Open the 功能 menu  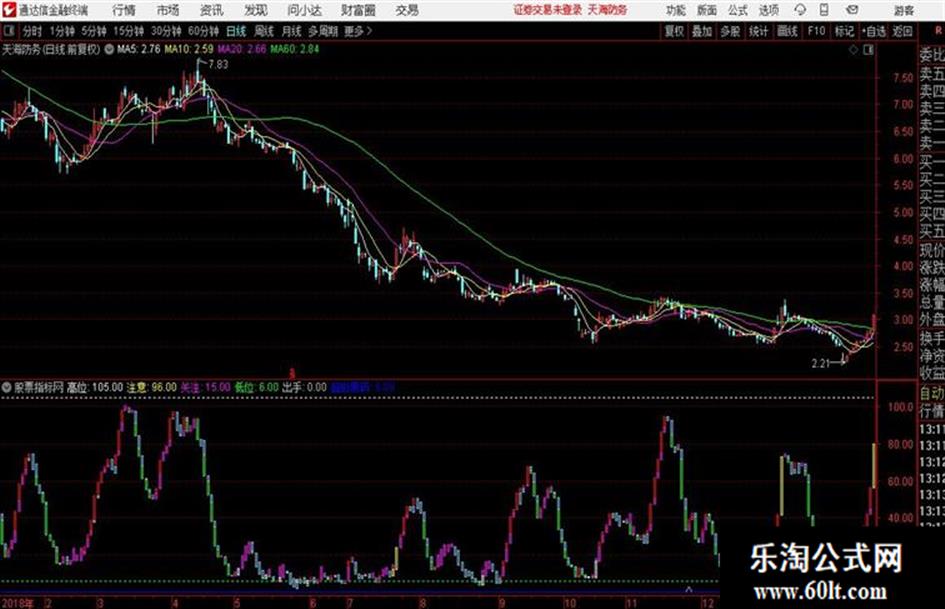point(676,10)
